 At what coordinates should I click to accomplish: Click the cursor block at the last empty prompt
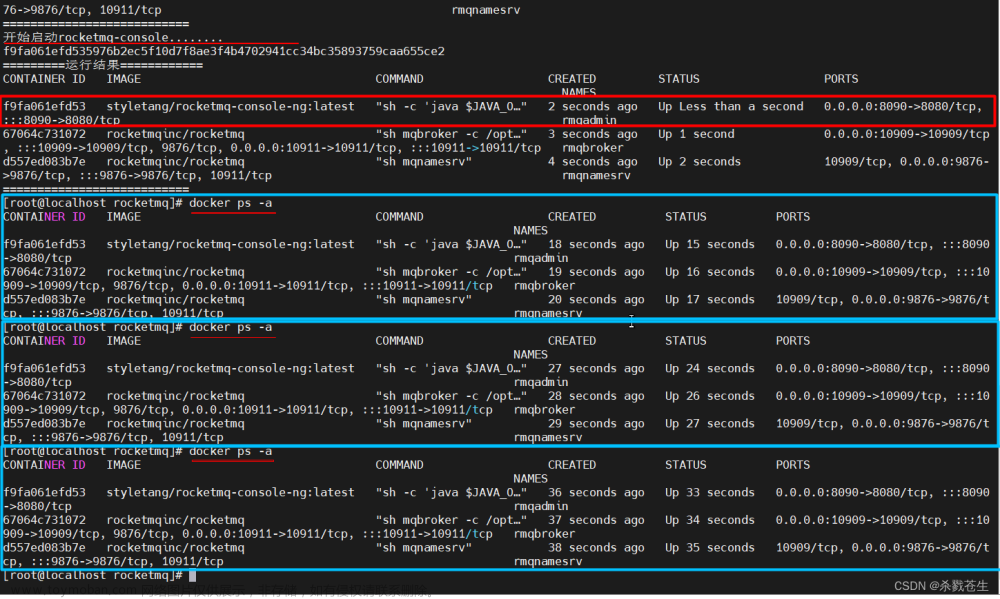pyautogui.click(x=193, y=576)
